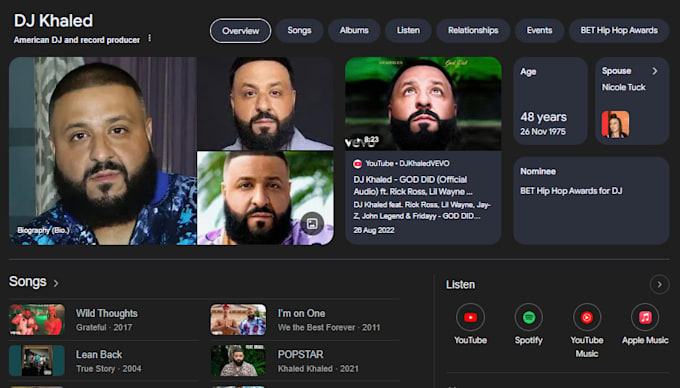Screen dimensions: 680x388
Task: Click the POPSTAR song thumbnail
Action: tap(238, 360)
